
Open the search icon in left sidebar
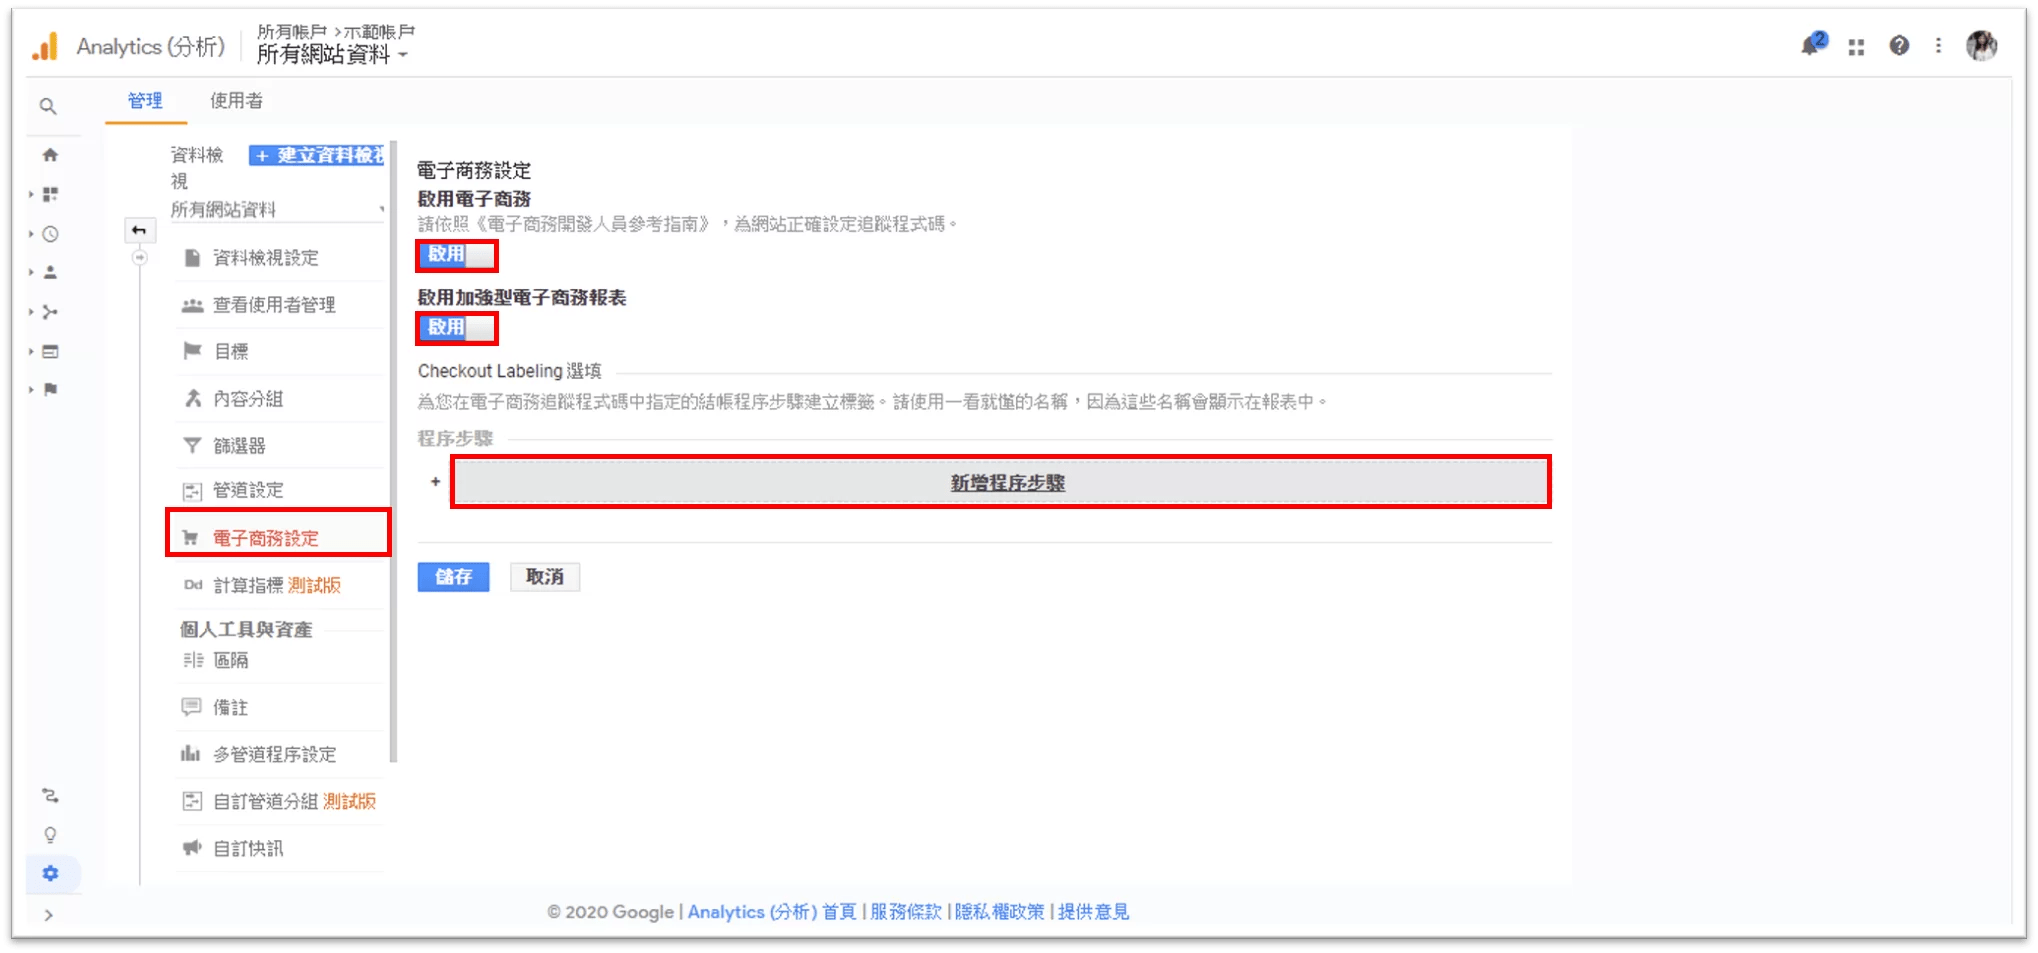pos(48,106)
